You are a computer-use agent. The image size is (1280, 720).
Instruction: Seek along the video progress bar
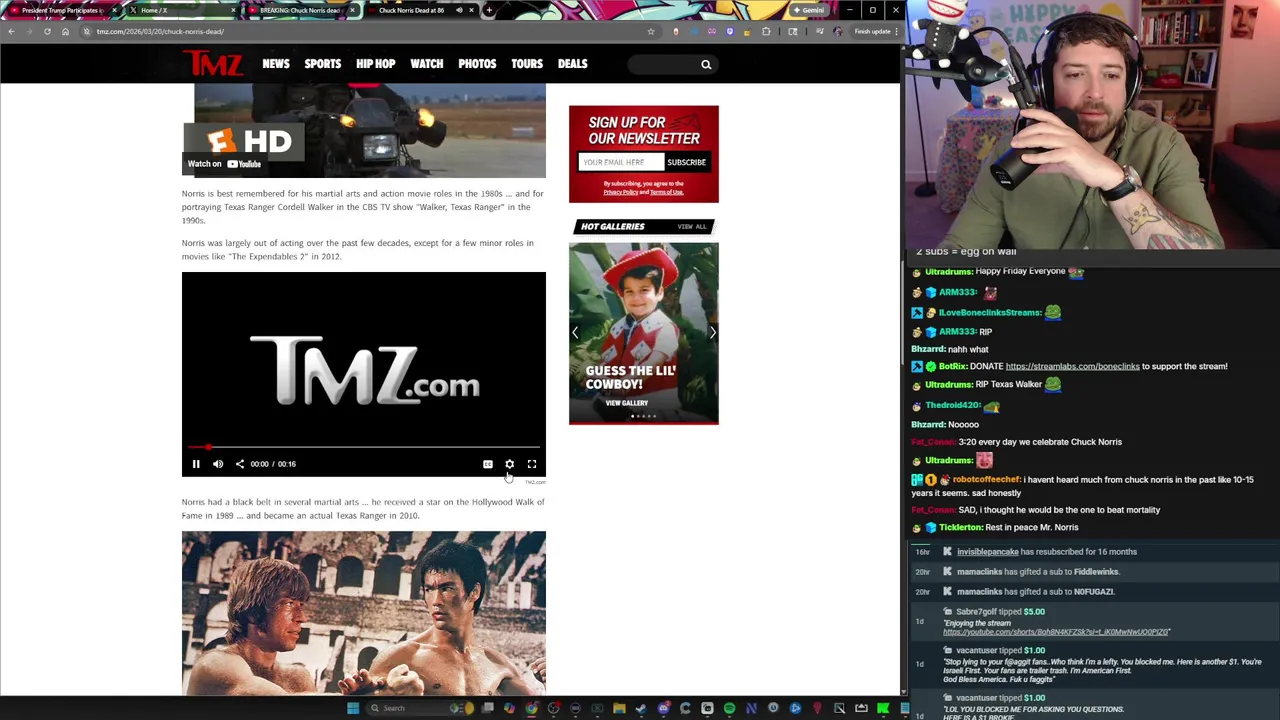tap(364, 447)
